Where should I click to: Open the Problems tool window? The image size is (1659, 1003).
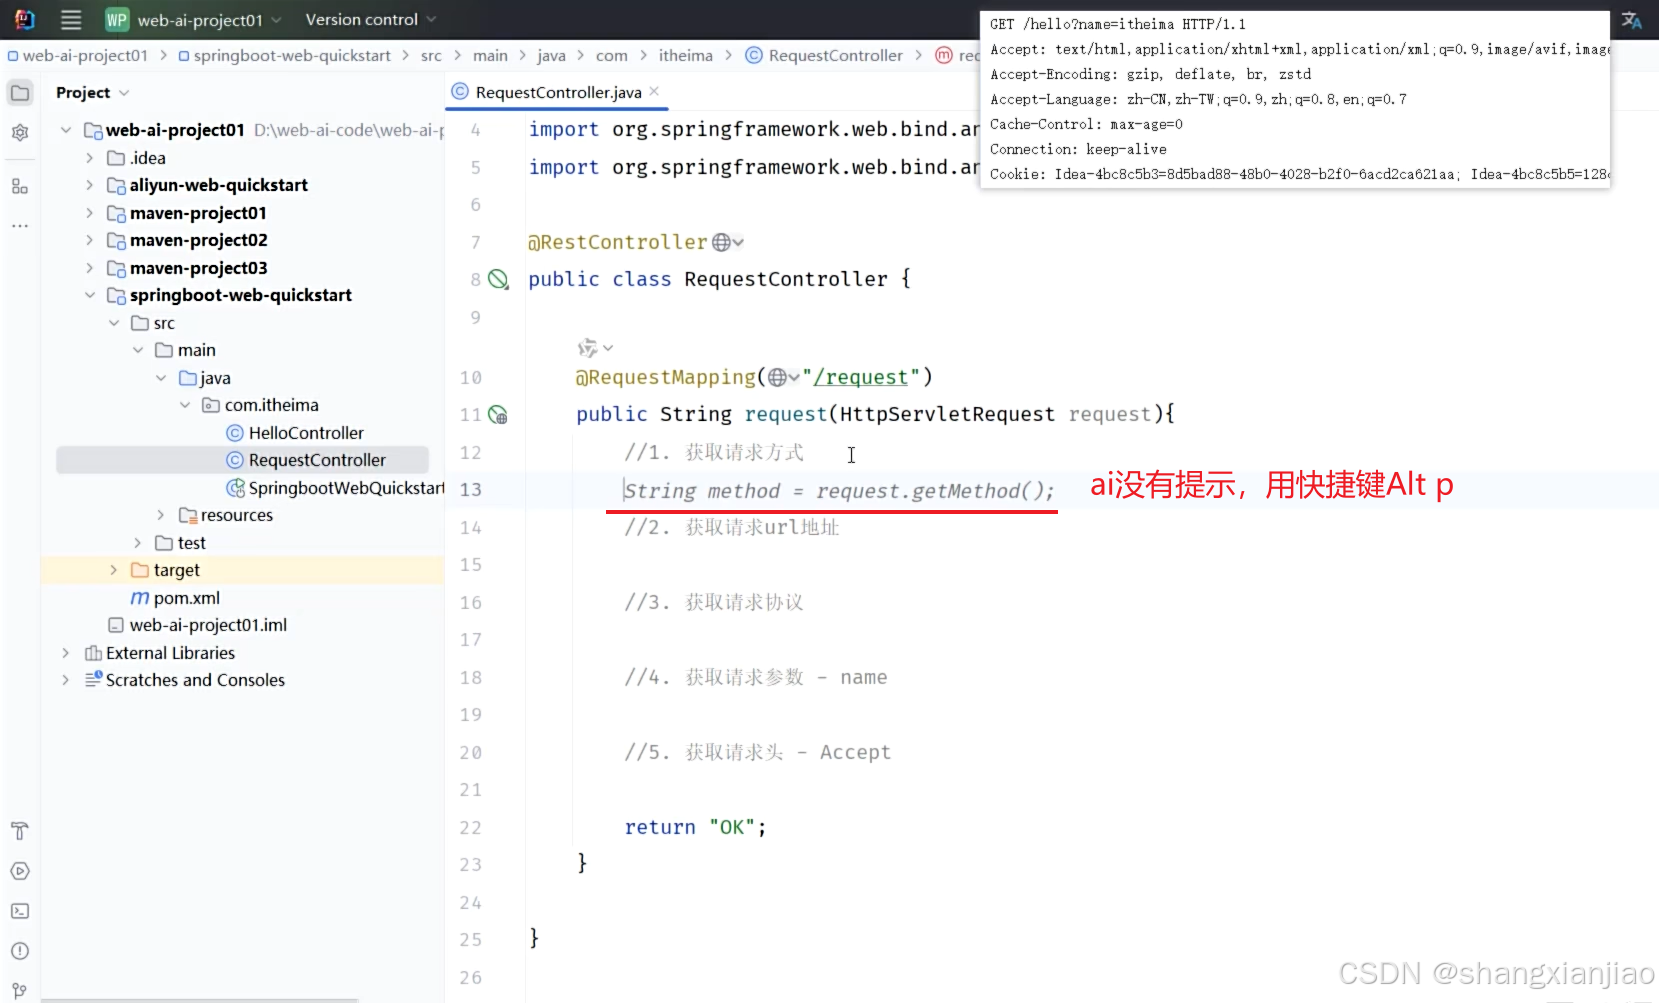click(20, 951)
